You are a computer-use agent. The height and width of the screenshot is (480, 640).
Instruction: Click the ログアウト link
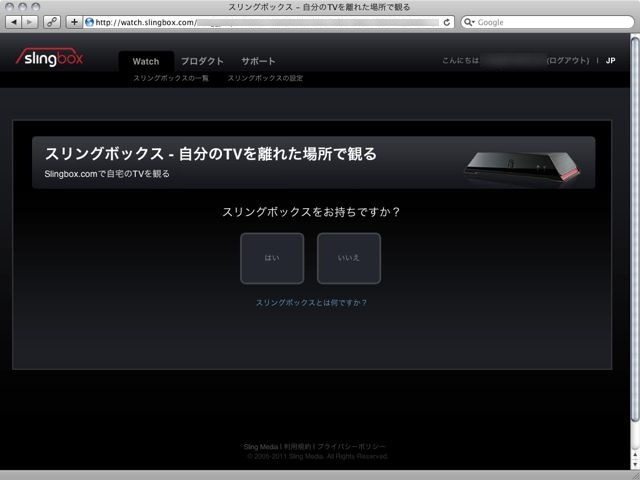568,60
